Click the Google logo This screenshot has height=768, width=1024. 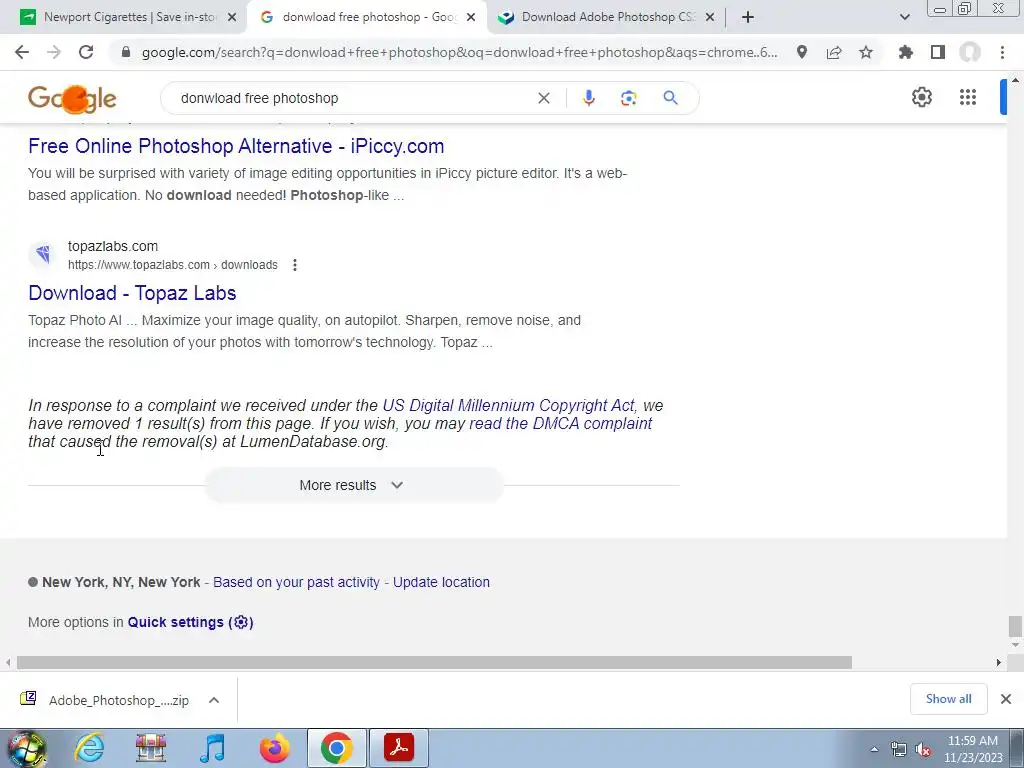click(72, 99)
